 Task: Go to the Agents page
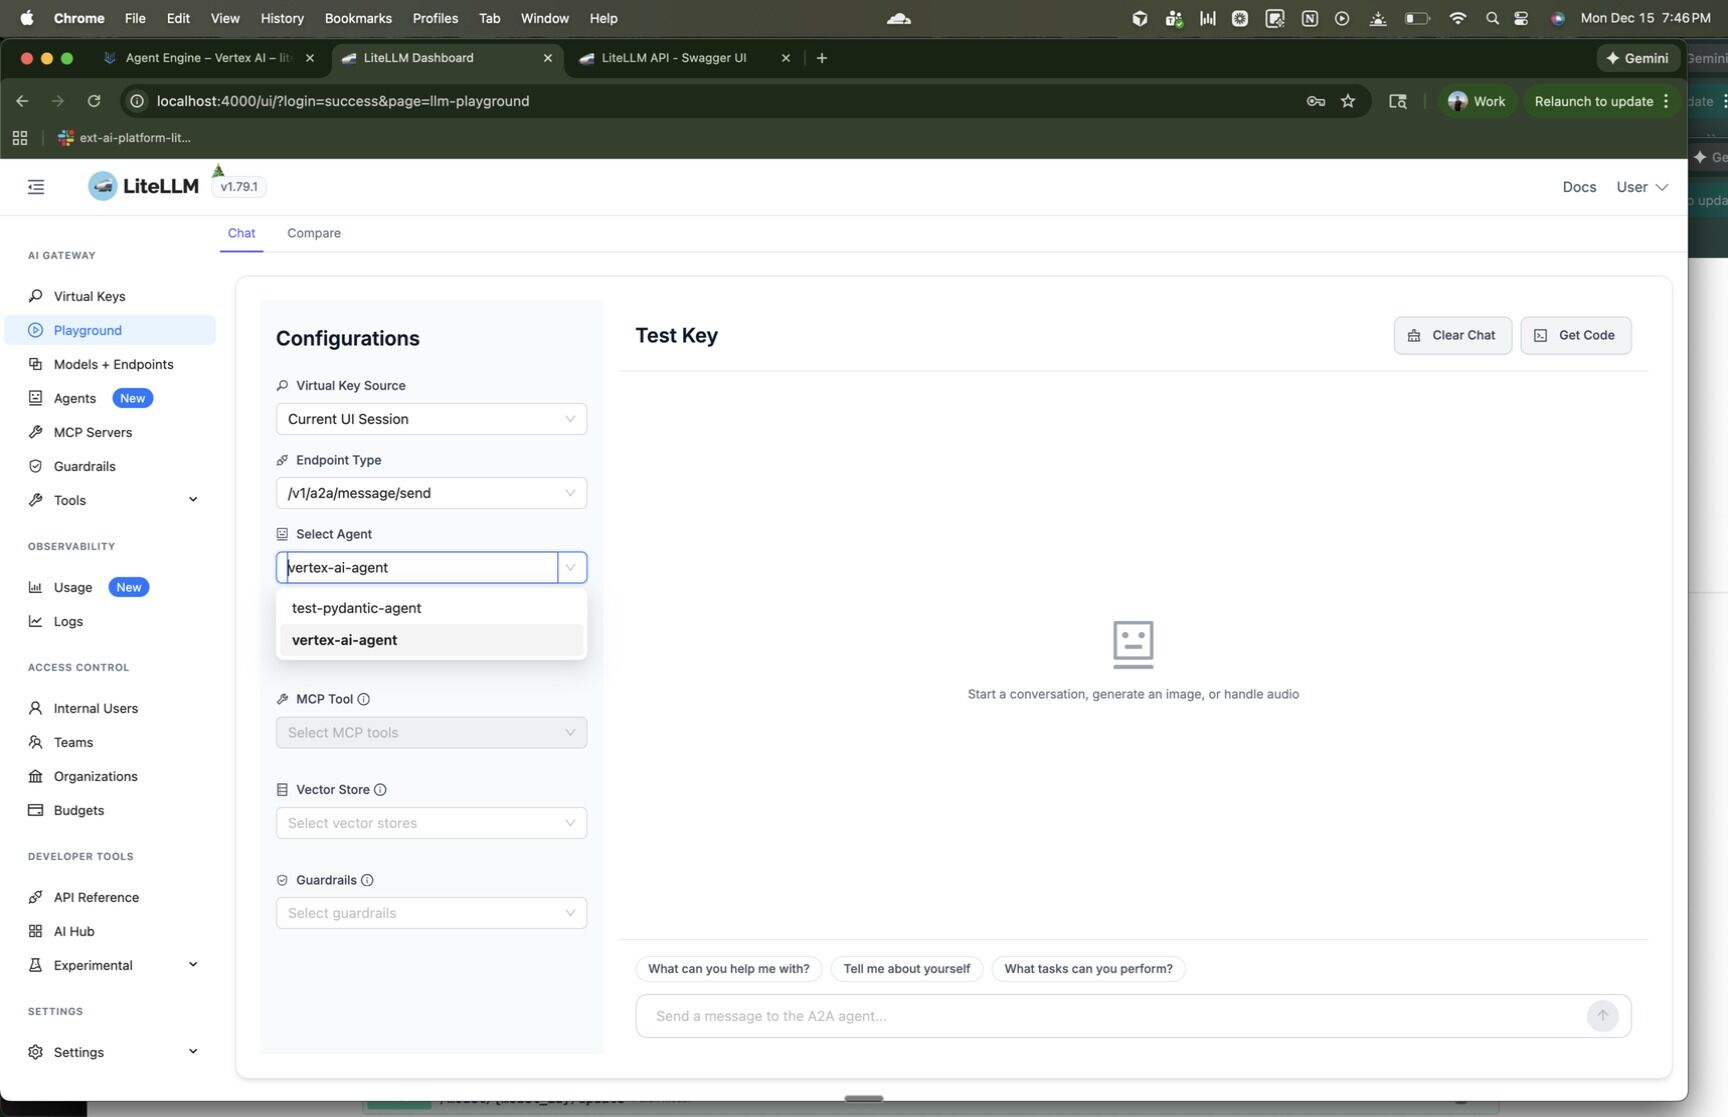[x=75, y=398]
